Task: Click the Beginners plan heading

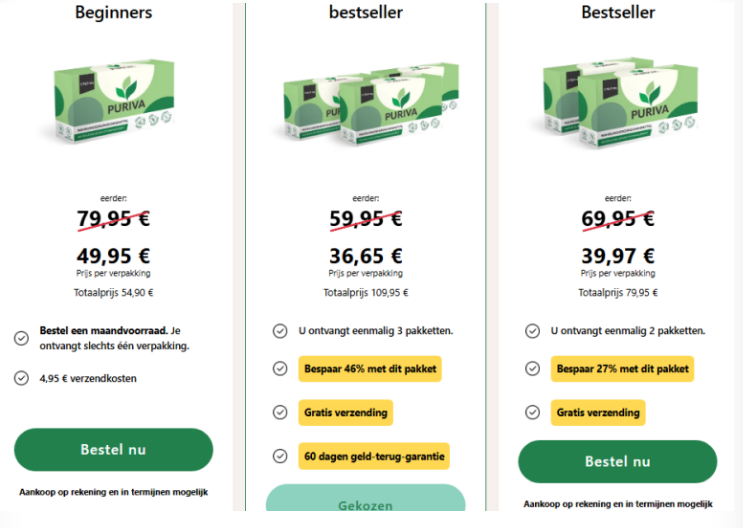Action: tap(112, 13)
